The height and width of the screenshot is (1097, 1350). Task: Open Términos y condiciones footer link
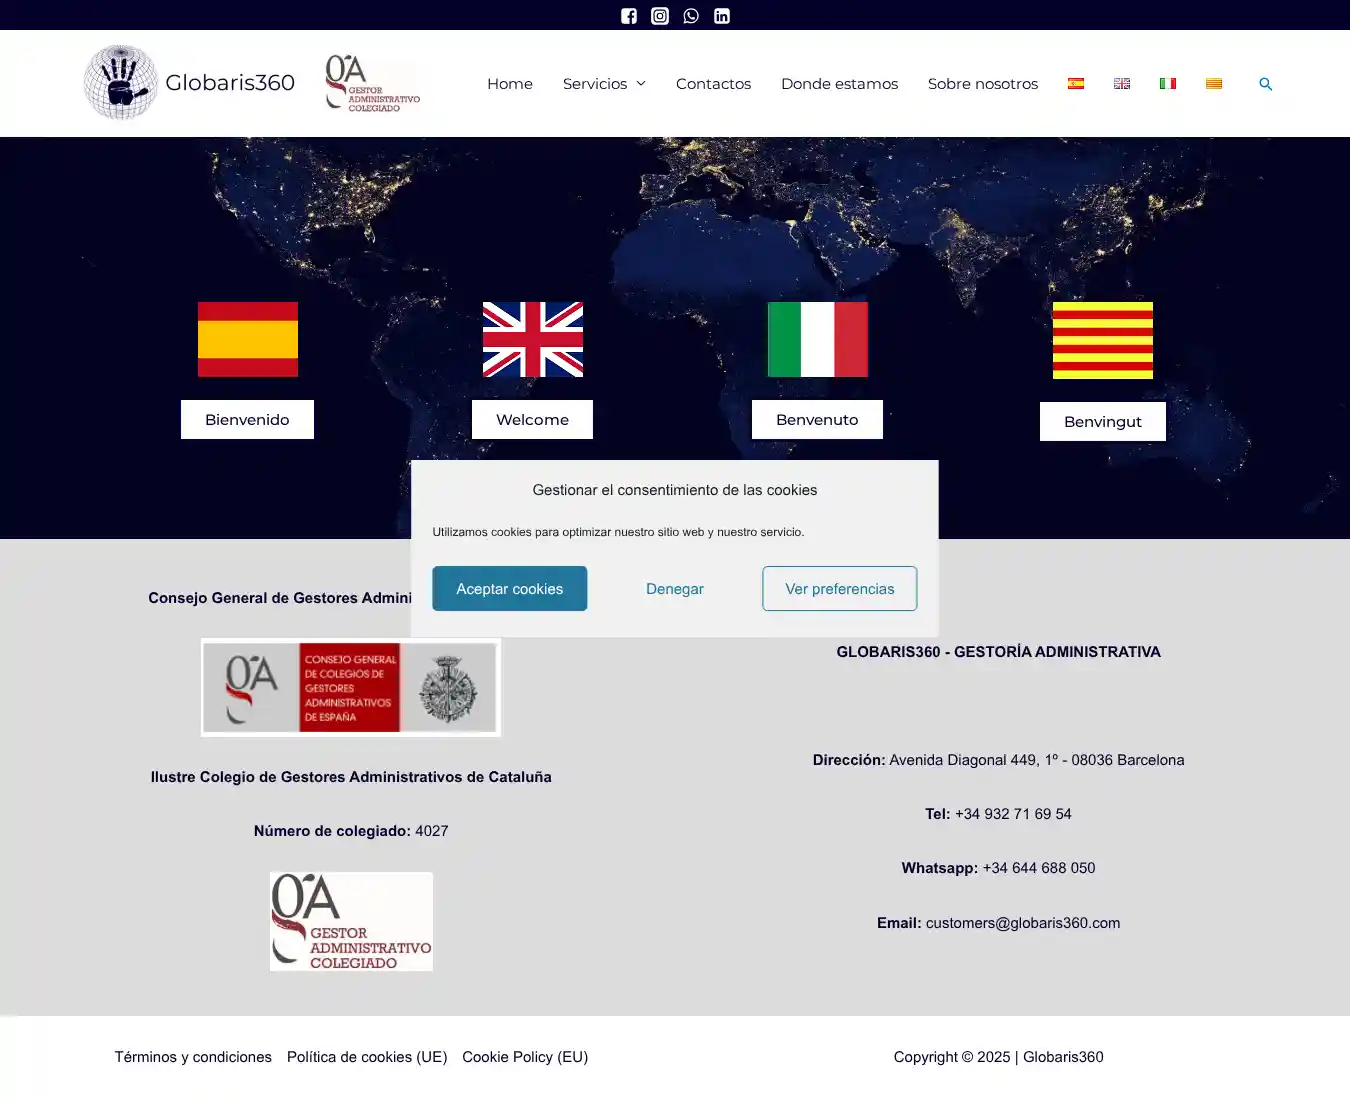coord(193,1057)
